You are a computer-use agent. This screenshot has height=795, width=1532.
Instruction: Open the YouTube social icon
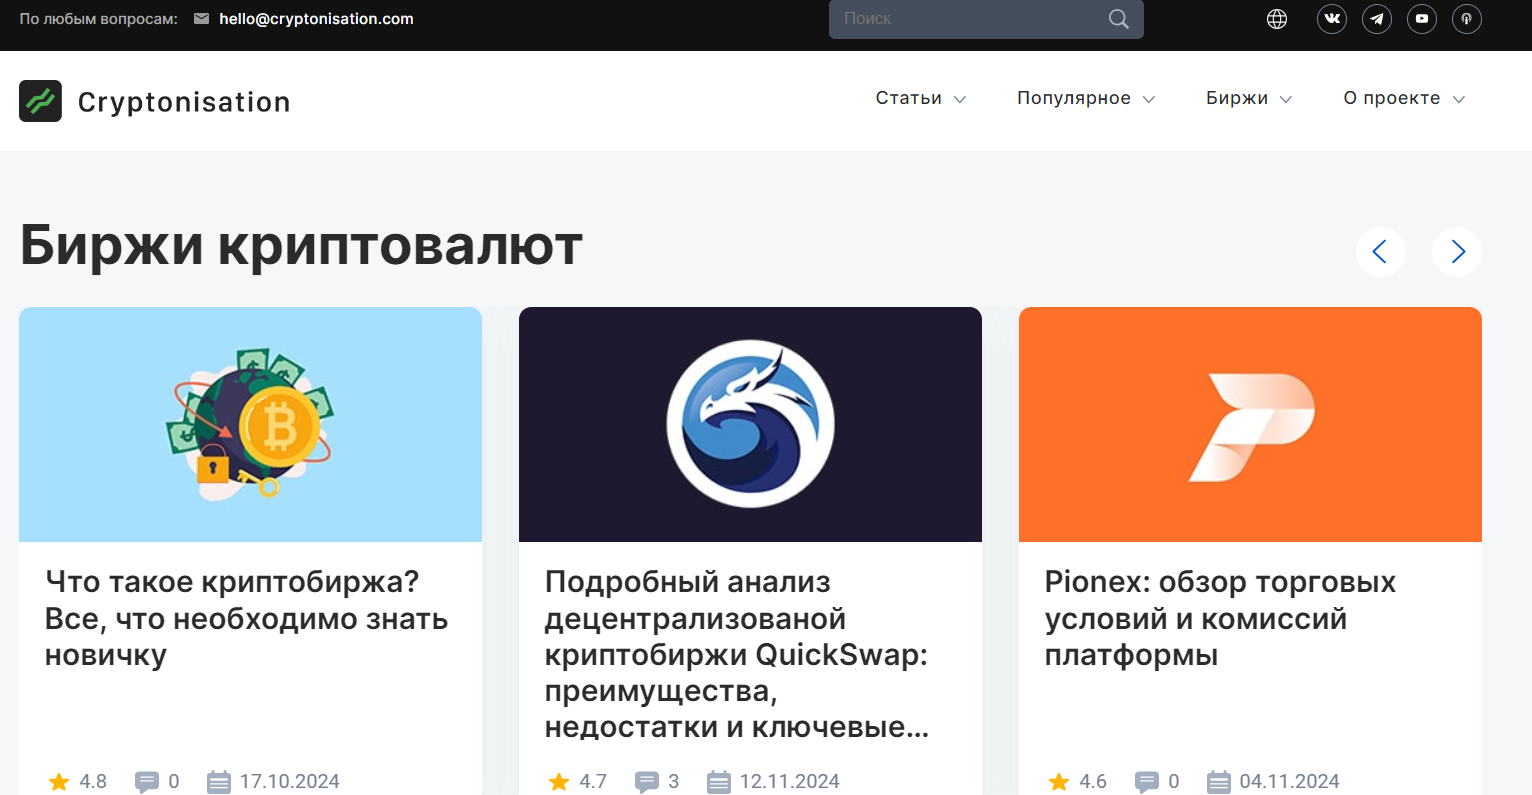point(1422,19)
